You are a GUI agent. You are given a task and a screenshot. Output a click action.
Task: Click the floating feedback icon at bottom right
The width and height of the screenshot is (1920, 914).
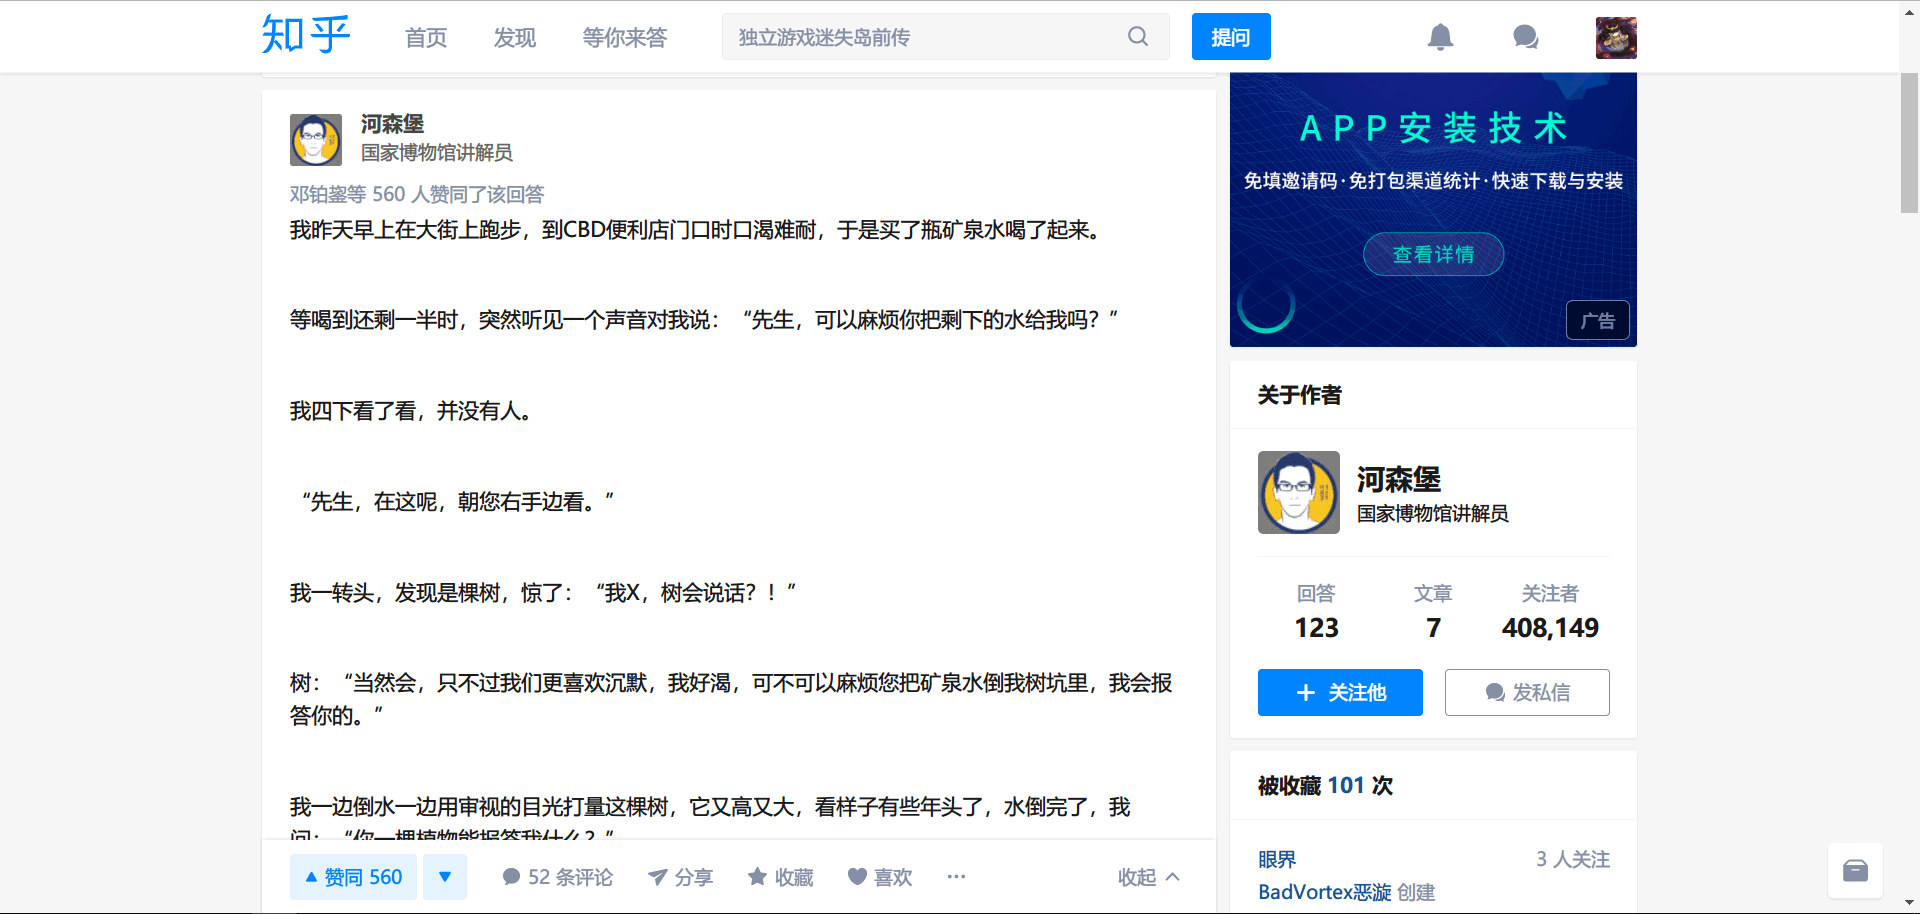1855,870
